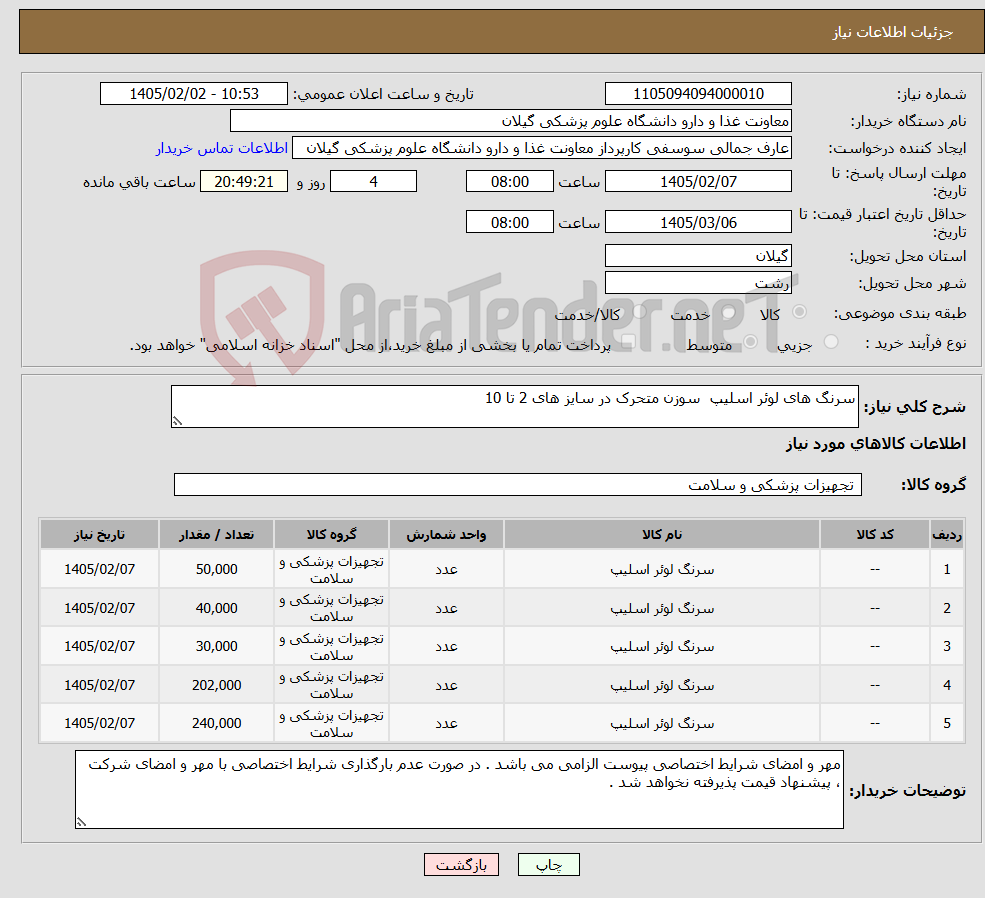Viewport: 985px width, 898px height.
Task: Click the quantity cell 30,000
Action: pyautogui.click(x=216, y=646)
